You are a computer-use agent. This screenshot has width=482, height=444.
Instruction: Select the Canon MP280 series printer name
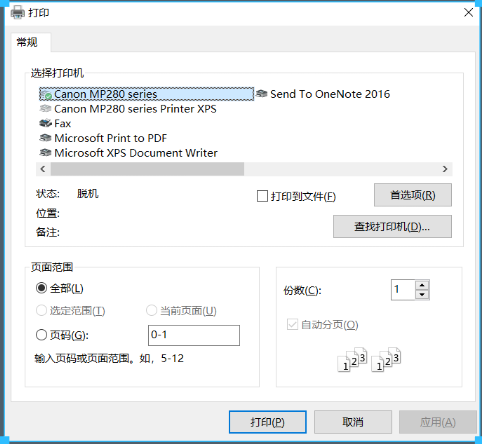105,94
